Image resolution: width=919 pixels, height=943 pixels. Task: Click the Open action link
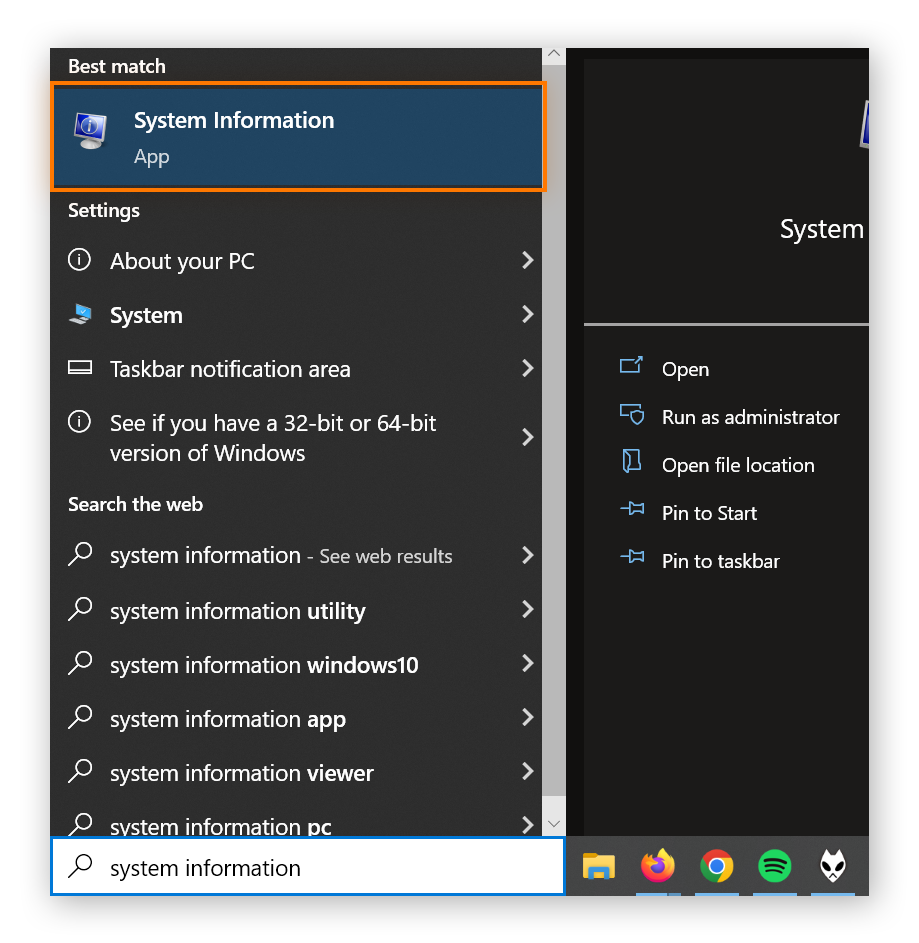[685, 369]
